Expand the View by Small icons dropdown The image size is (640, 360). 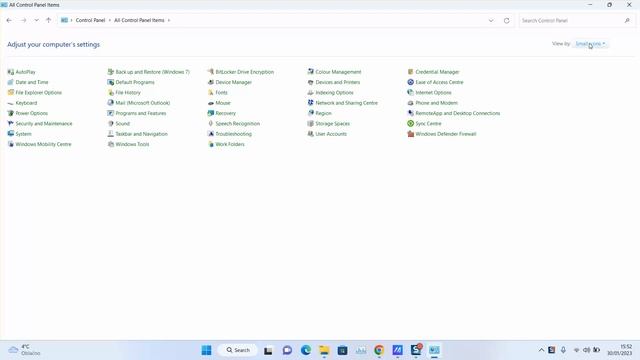click(x=590, y=44)
